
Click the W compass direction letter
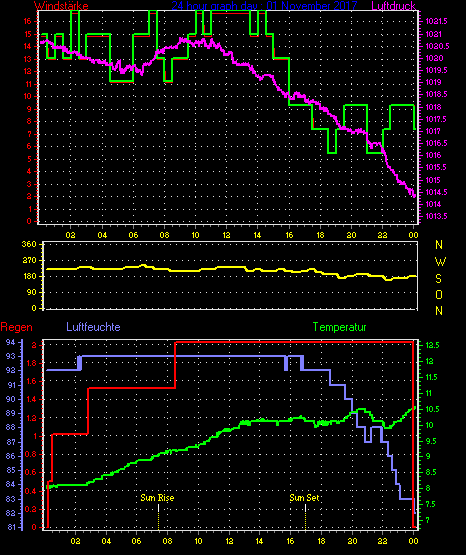click(440, 262)
